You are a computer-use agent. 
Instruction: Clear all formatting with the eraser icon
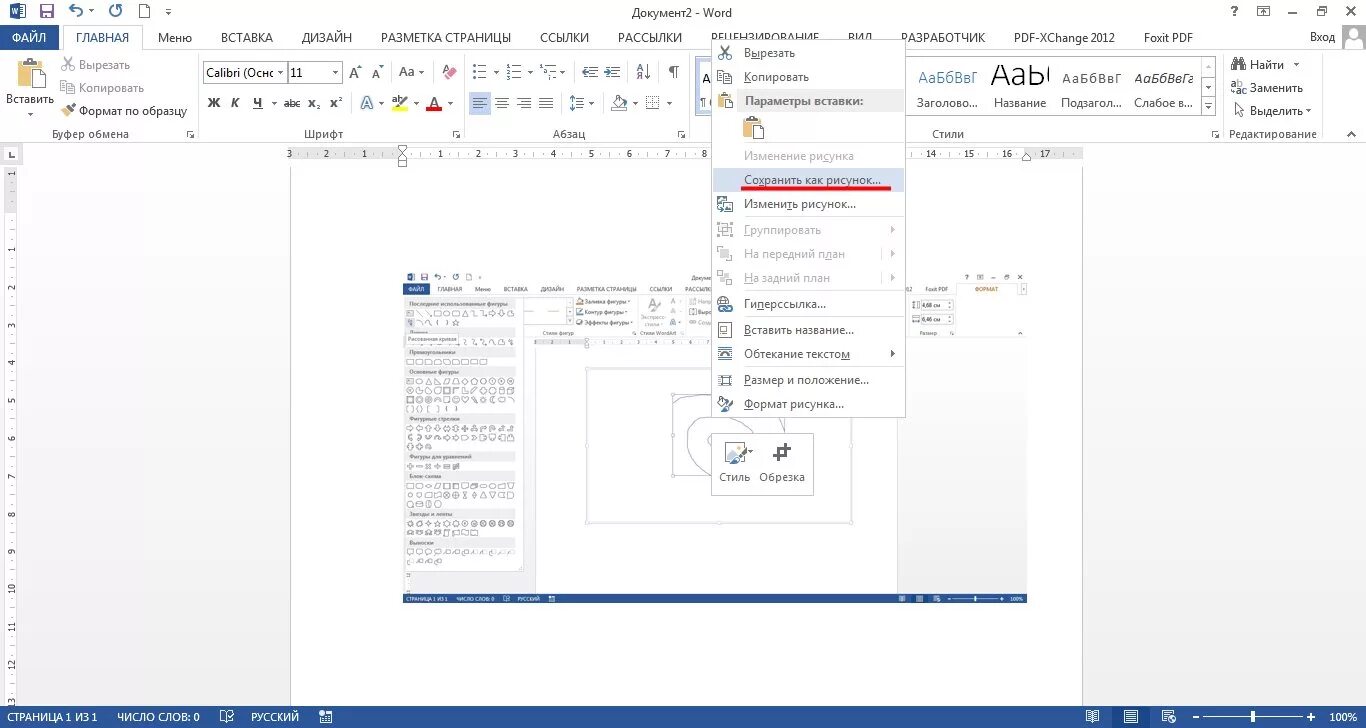449,72
